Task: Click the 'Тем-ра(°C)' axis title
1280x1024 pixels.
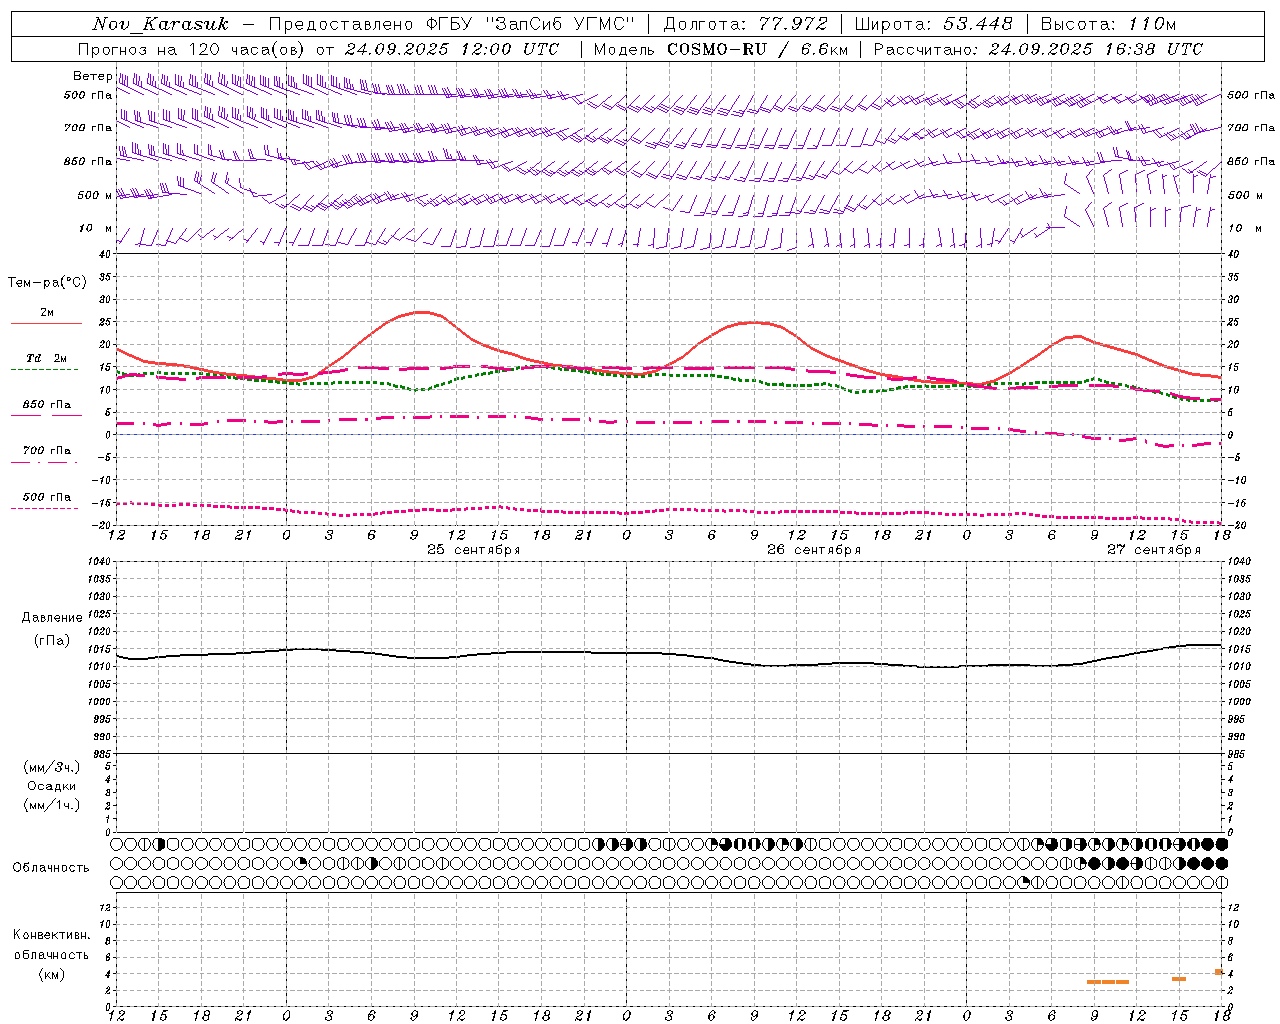Action: (47, 283)
